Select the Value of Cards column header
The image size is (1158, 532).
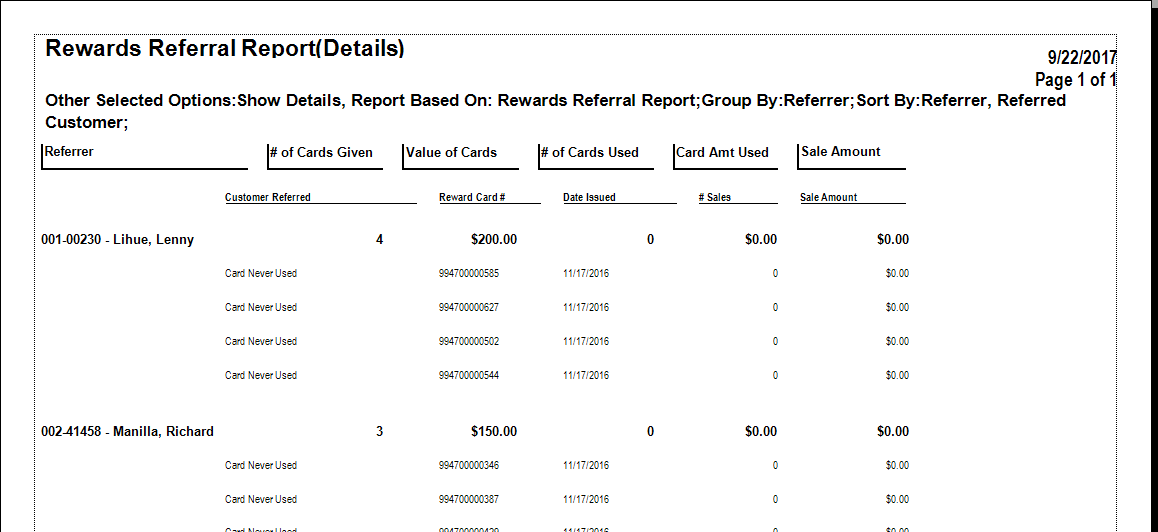click(x=451, y=153)
